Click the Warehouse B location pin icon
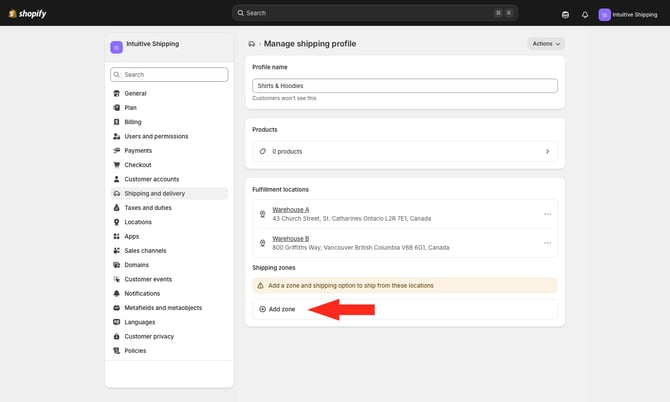This screenshot has height=402, width=670. pos(262,244)
